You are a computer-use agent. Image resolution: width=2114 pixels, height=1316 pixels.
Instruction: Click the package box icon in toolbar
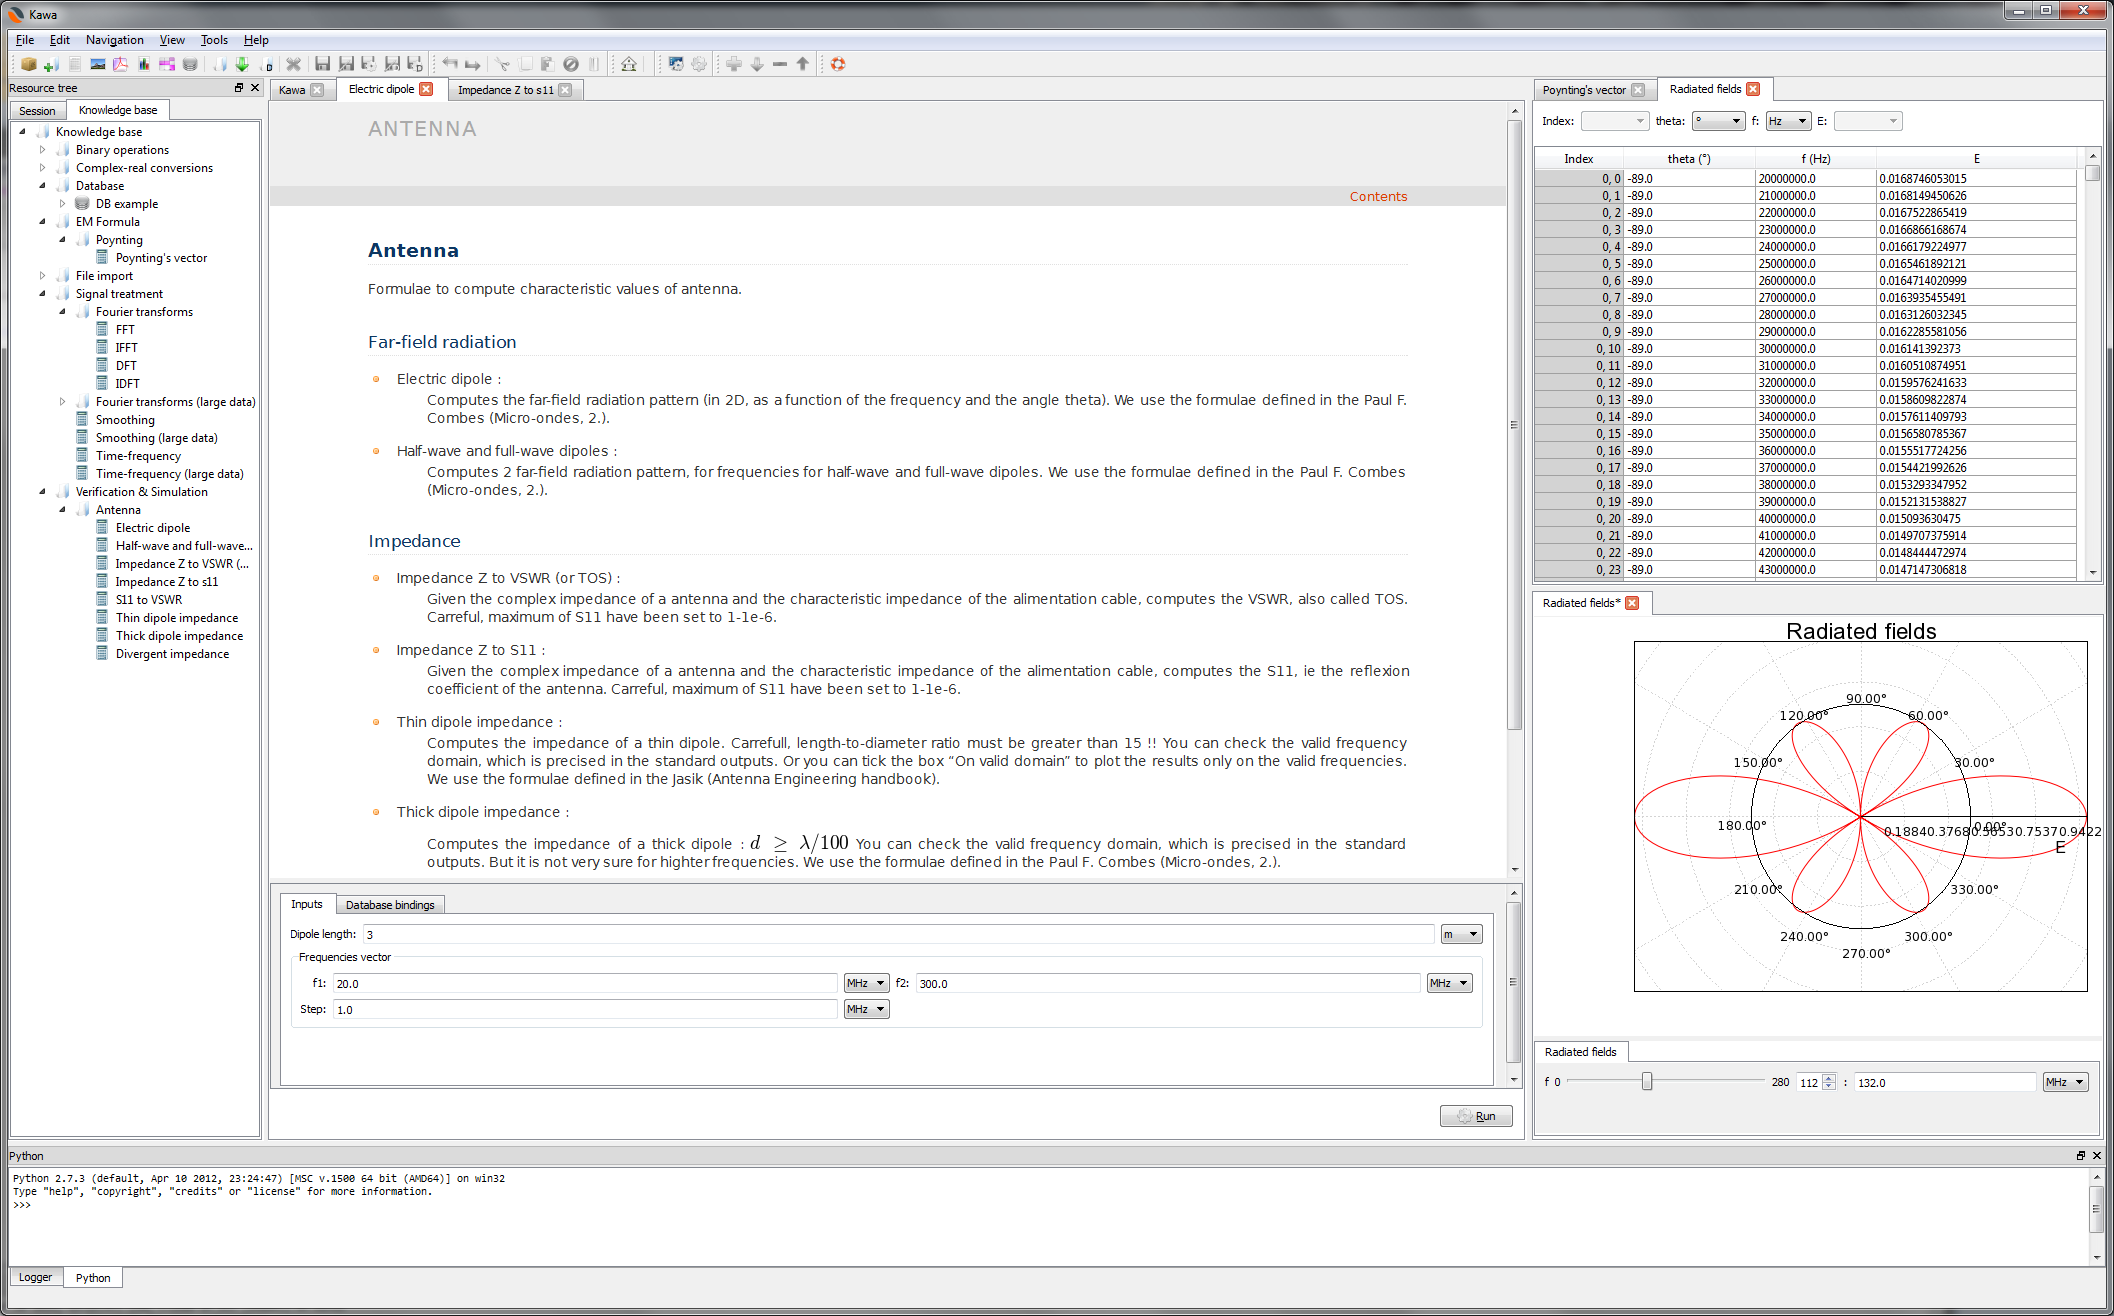(x=29, y=64)
